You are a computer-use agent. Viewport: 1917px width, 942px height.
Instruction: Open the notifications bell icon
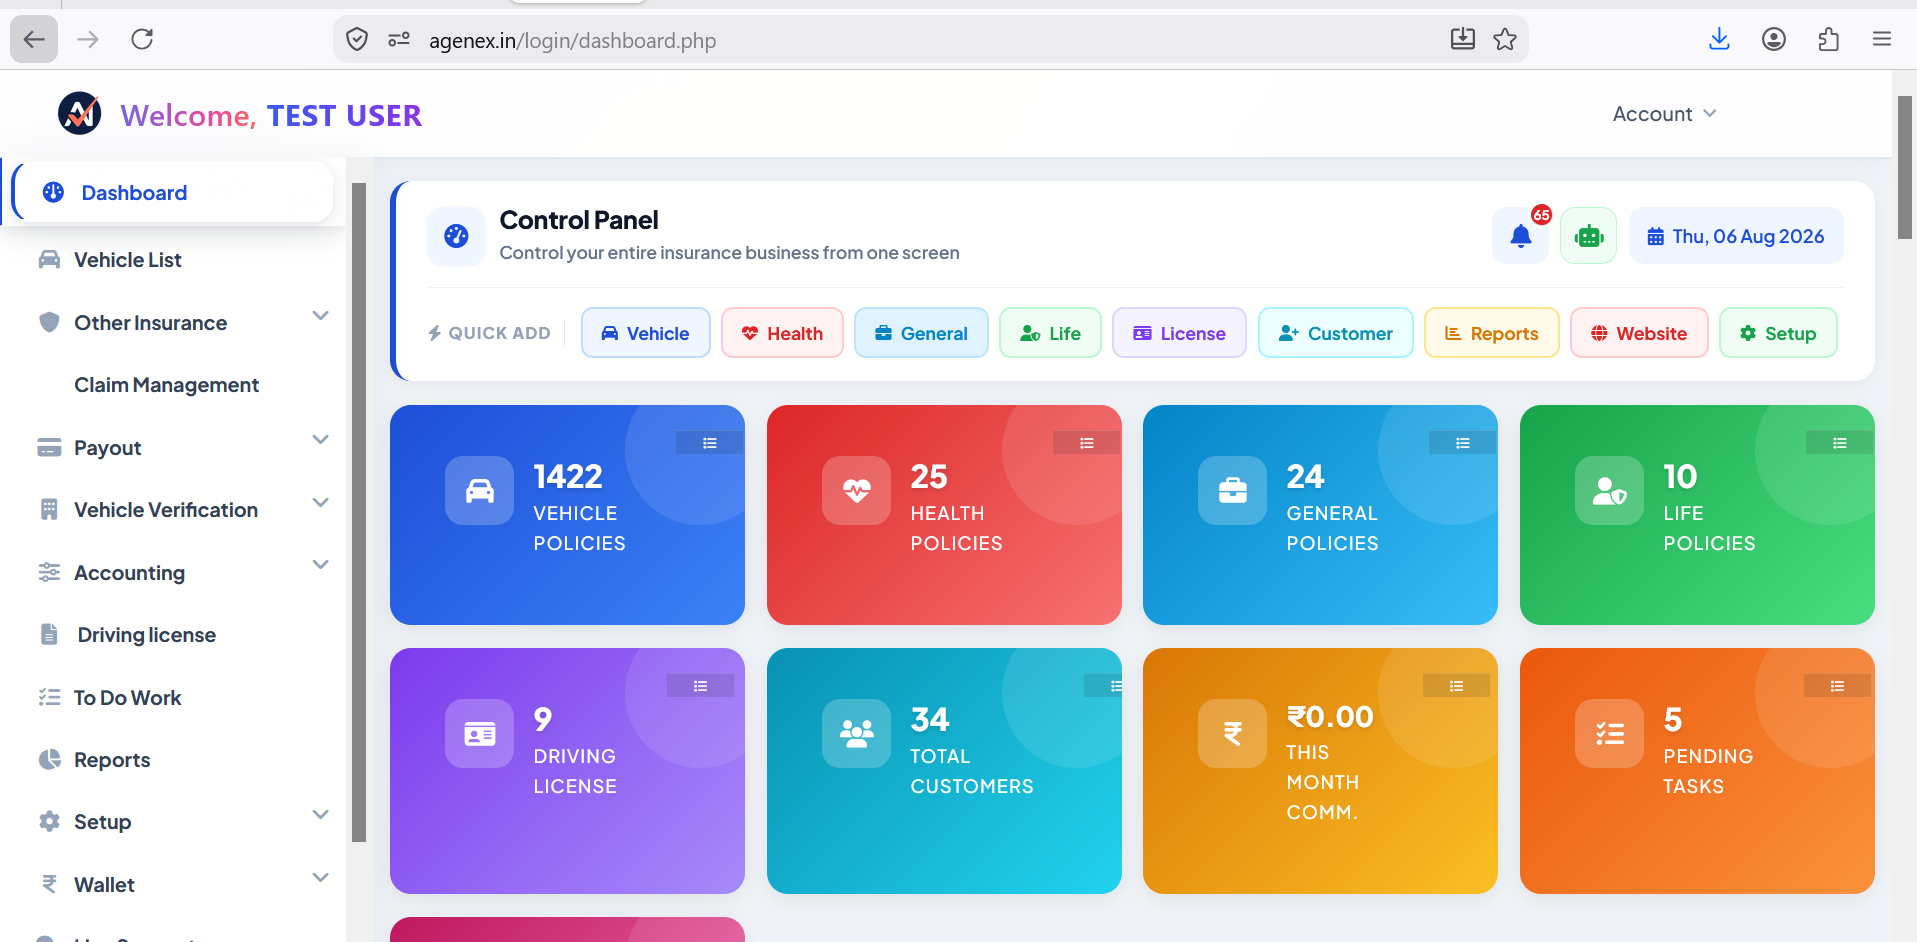click(x=1520, y=236)
